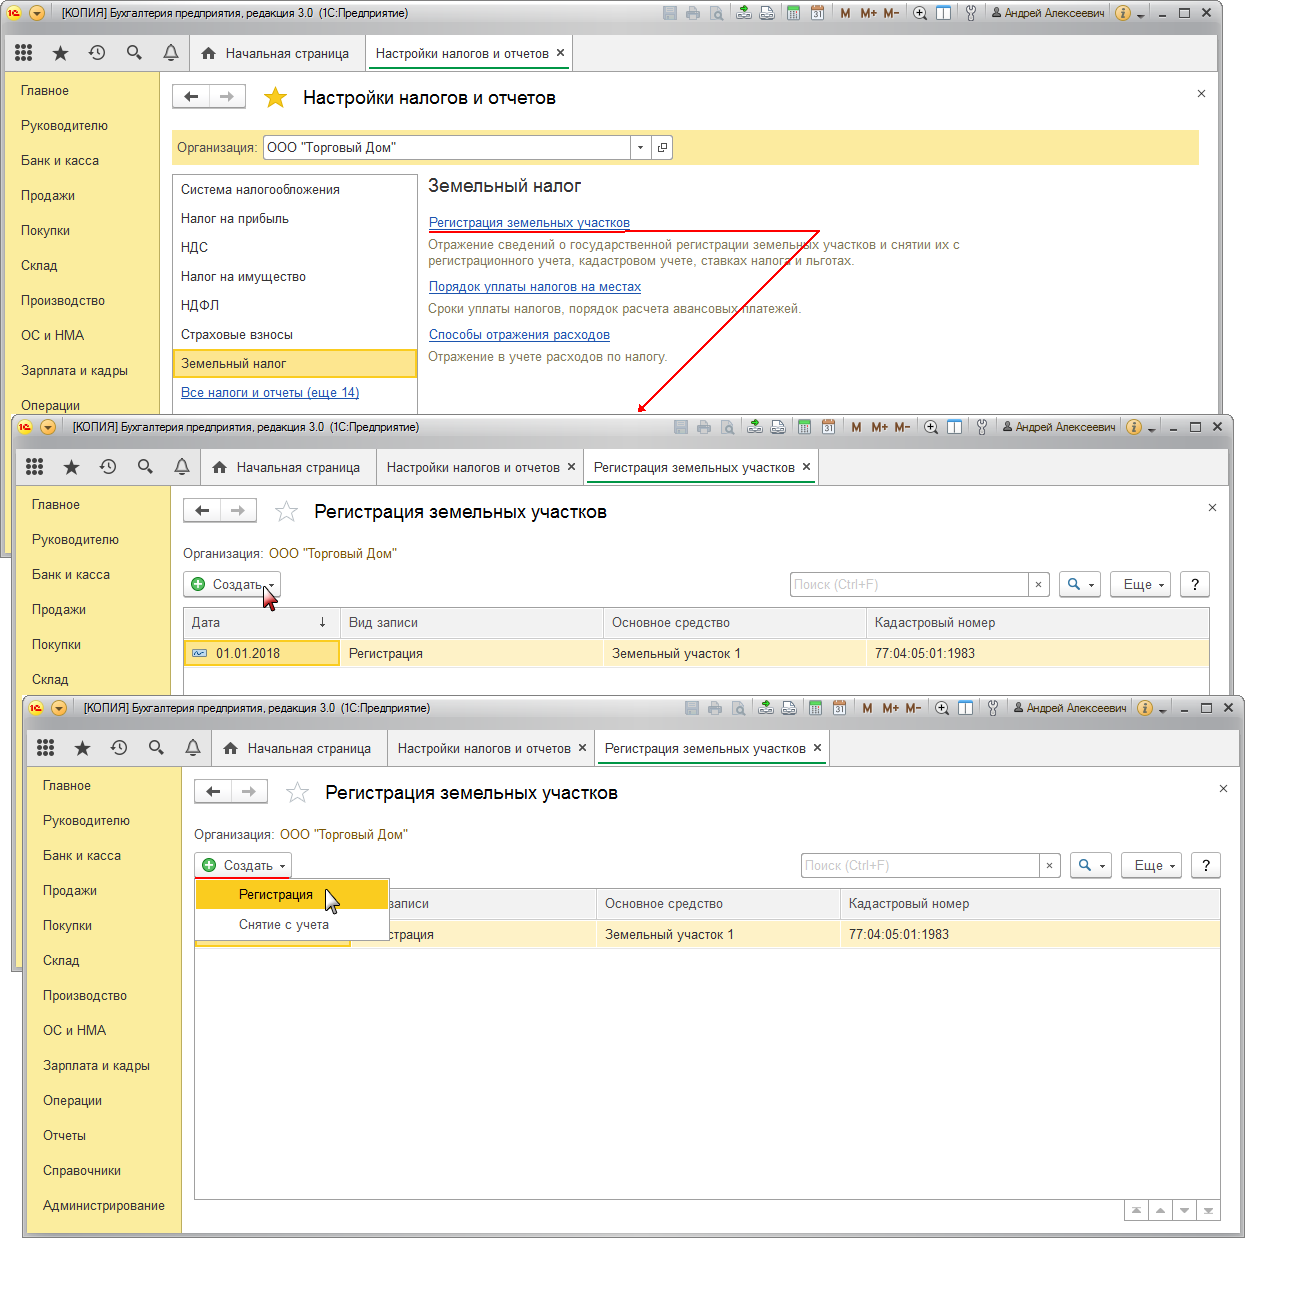Image resolution: width=1307 pixels, height=1291 pixels.
Task: Open Отчеты section in bottom window sidebar
Action: click(64, 1135)
